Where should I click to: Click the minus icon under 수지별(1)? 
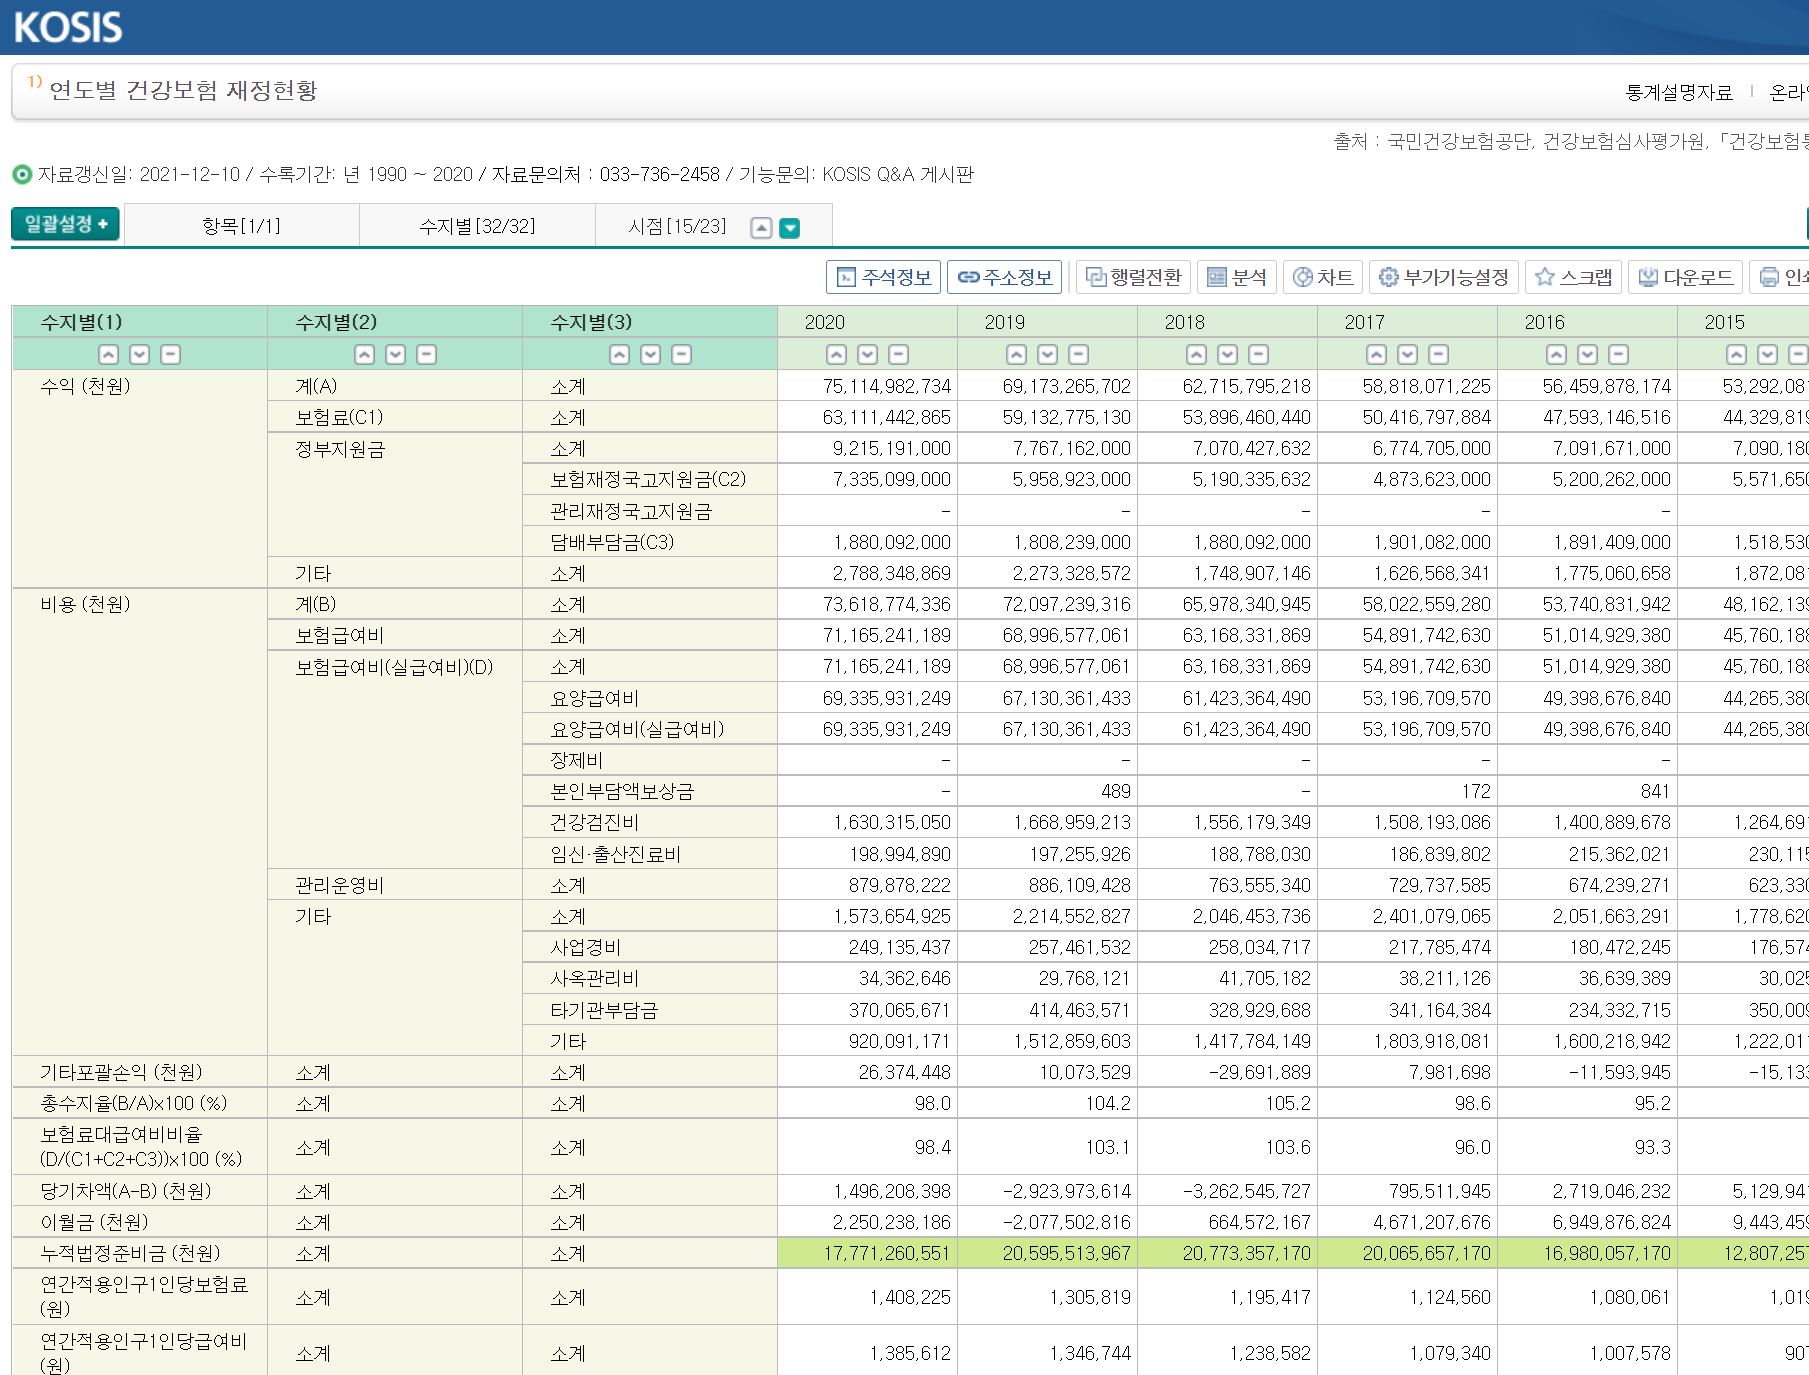tap(171, 354)
